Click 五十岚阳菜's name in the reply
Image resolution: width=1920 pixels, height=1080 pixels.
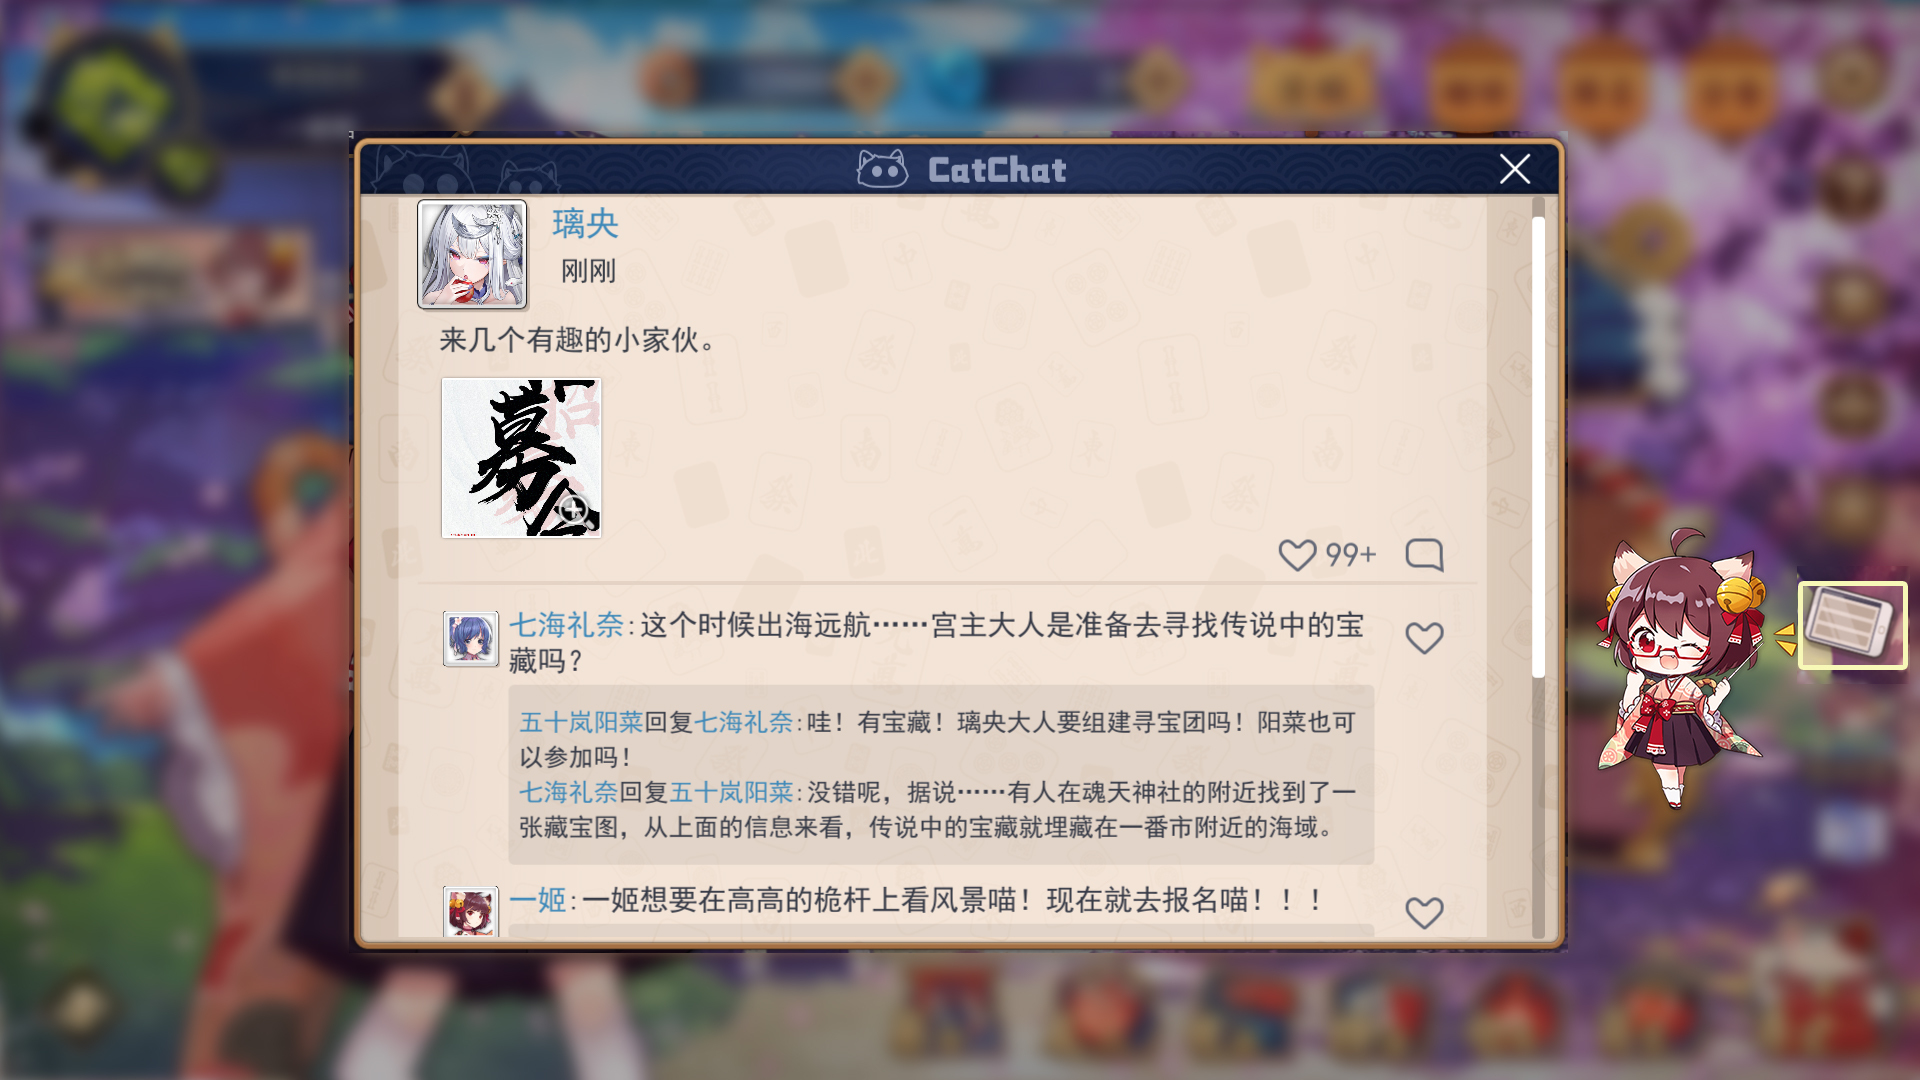tap(581, 722)
